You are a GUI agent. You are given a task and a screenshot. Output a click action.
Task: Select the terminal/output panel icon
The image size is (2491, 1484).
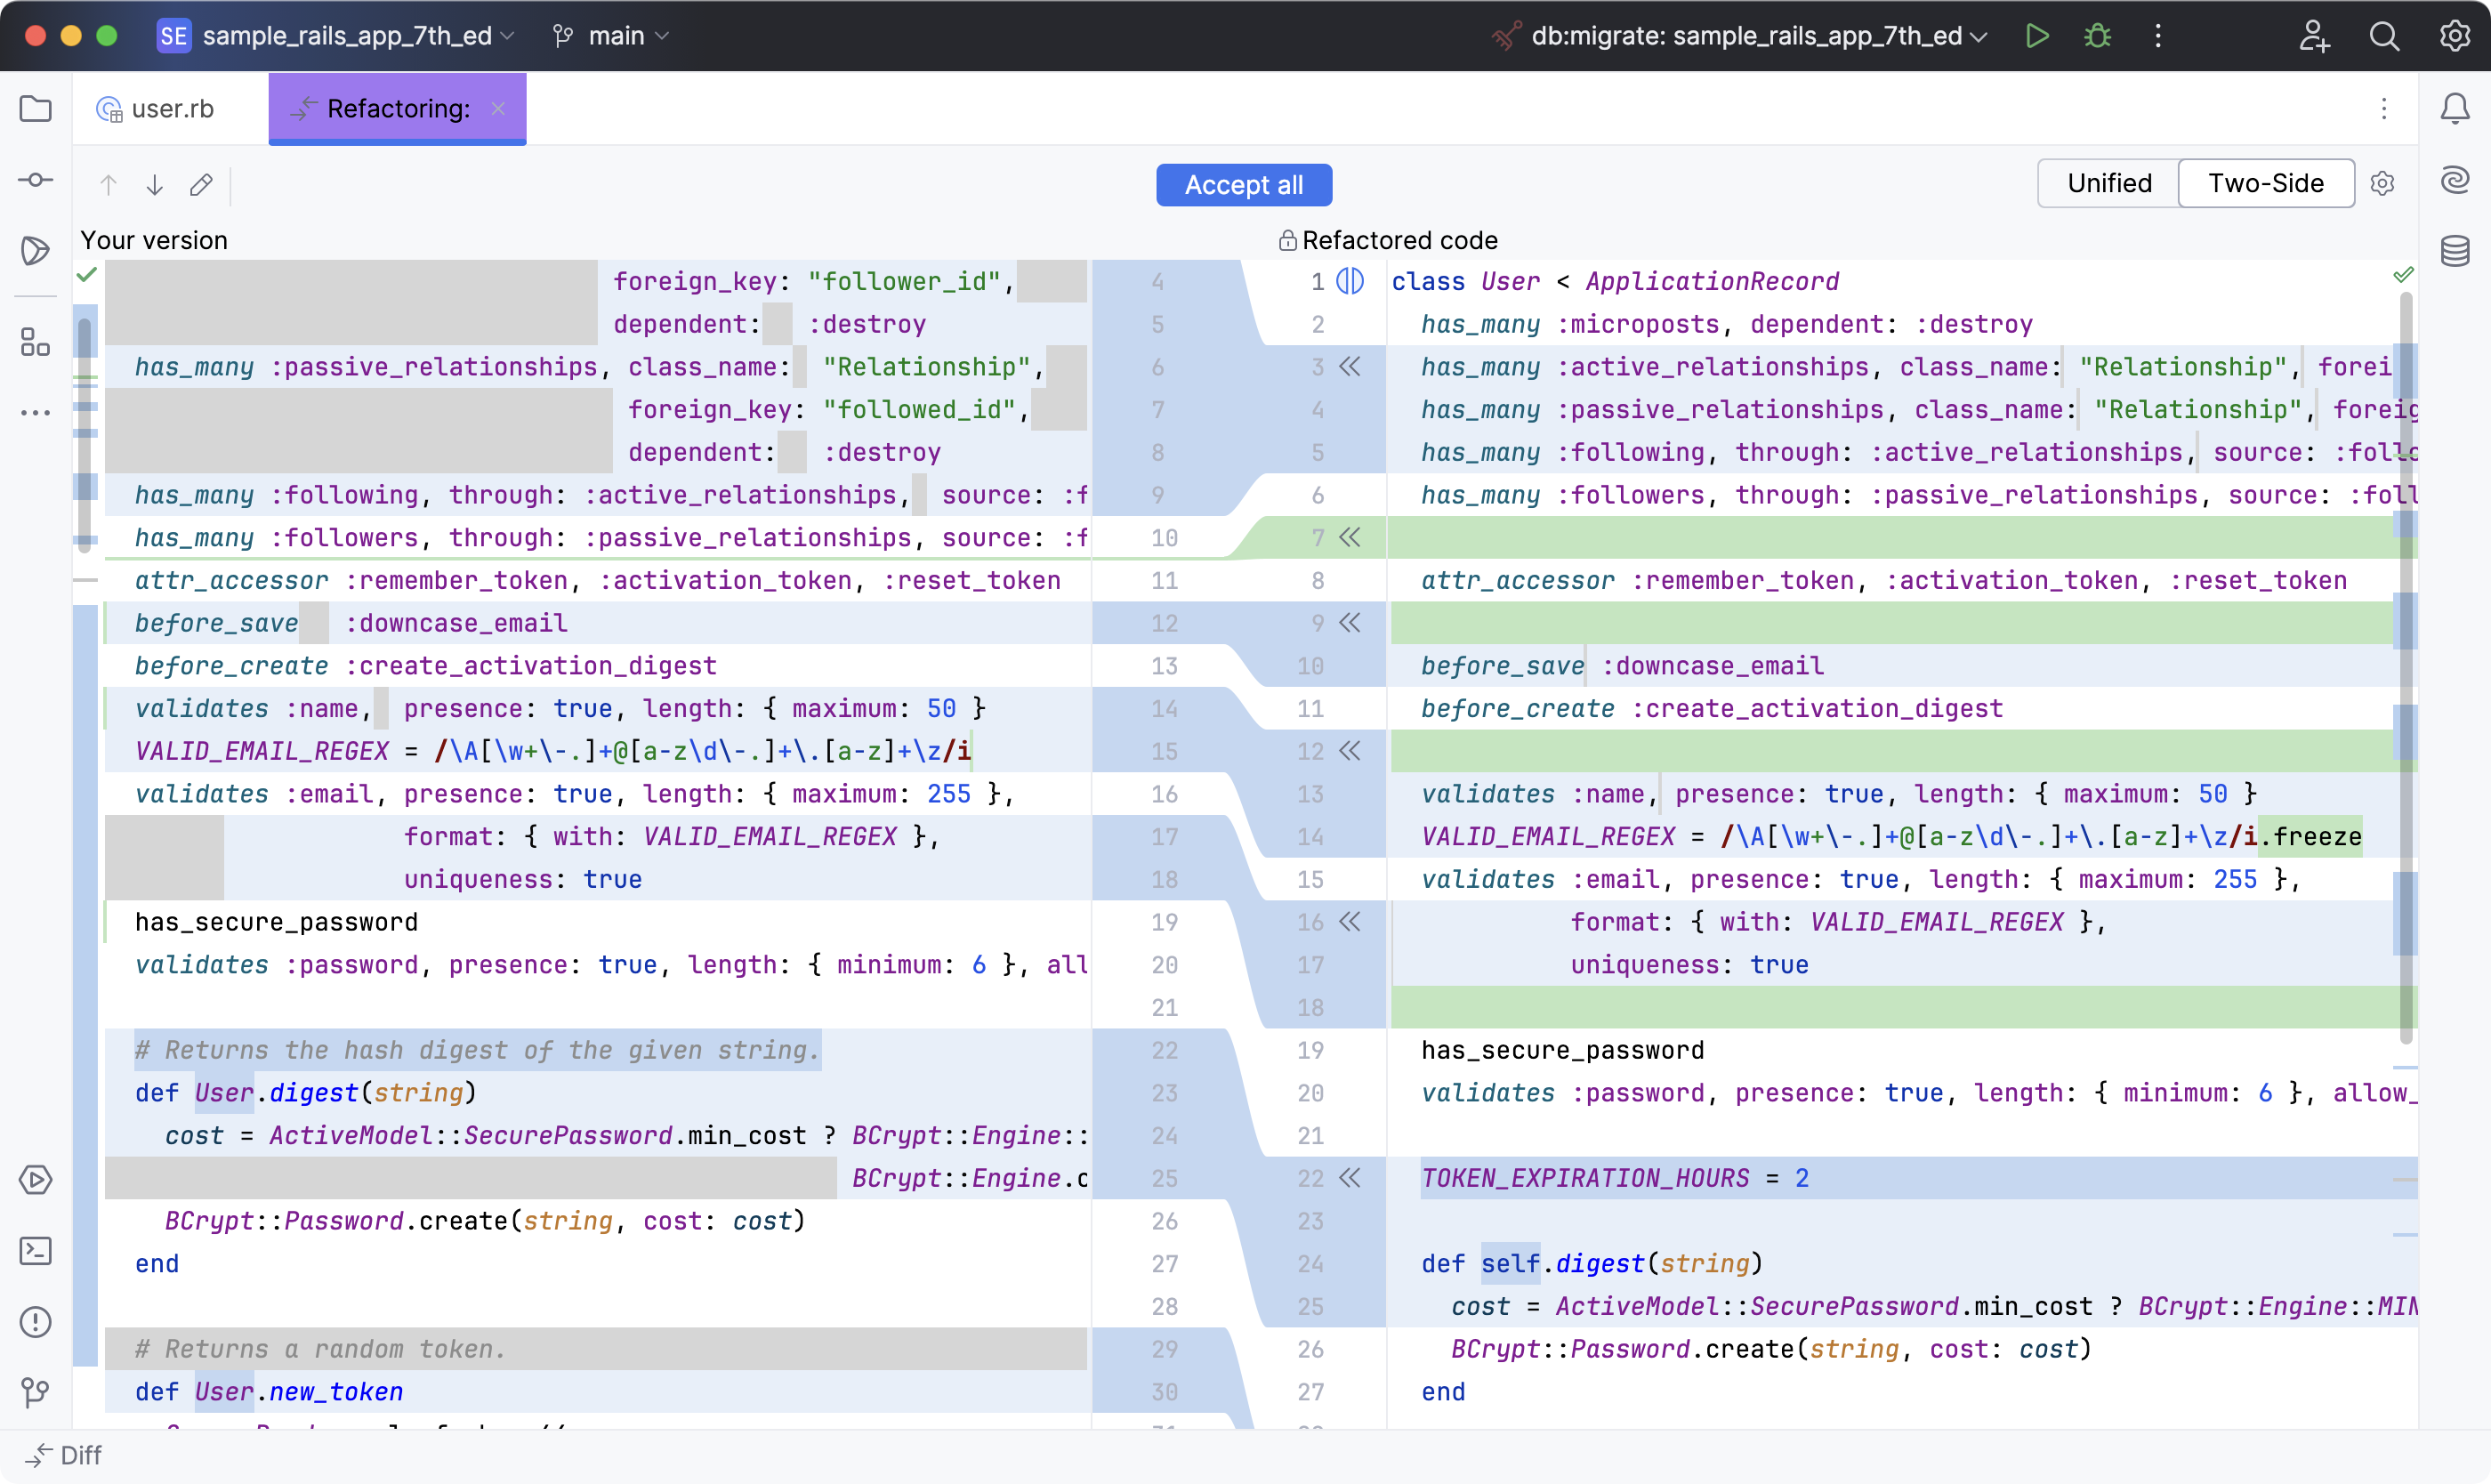click(x=39, y=1251)
